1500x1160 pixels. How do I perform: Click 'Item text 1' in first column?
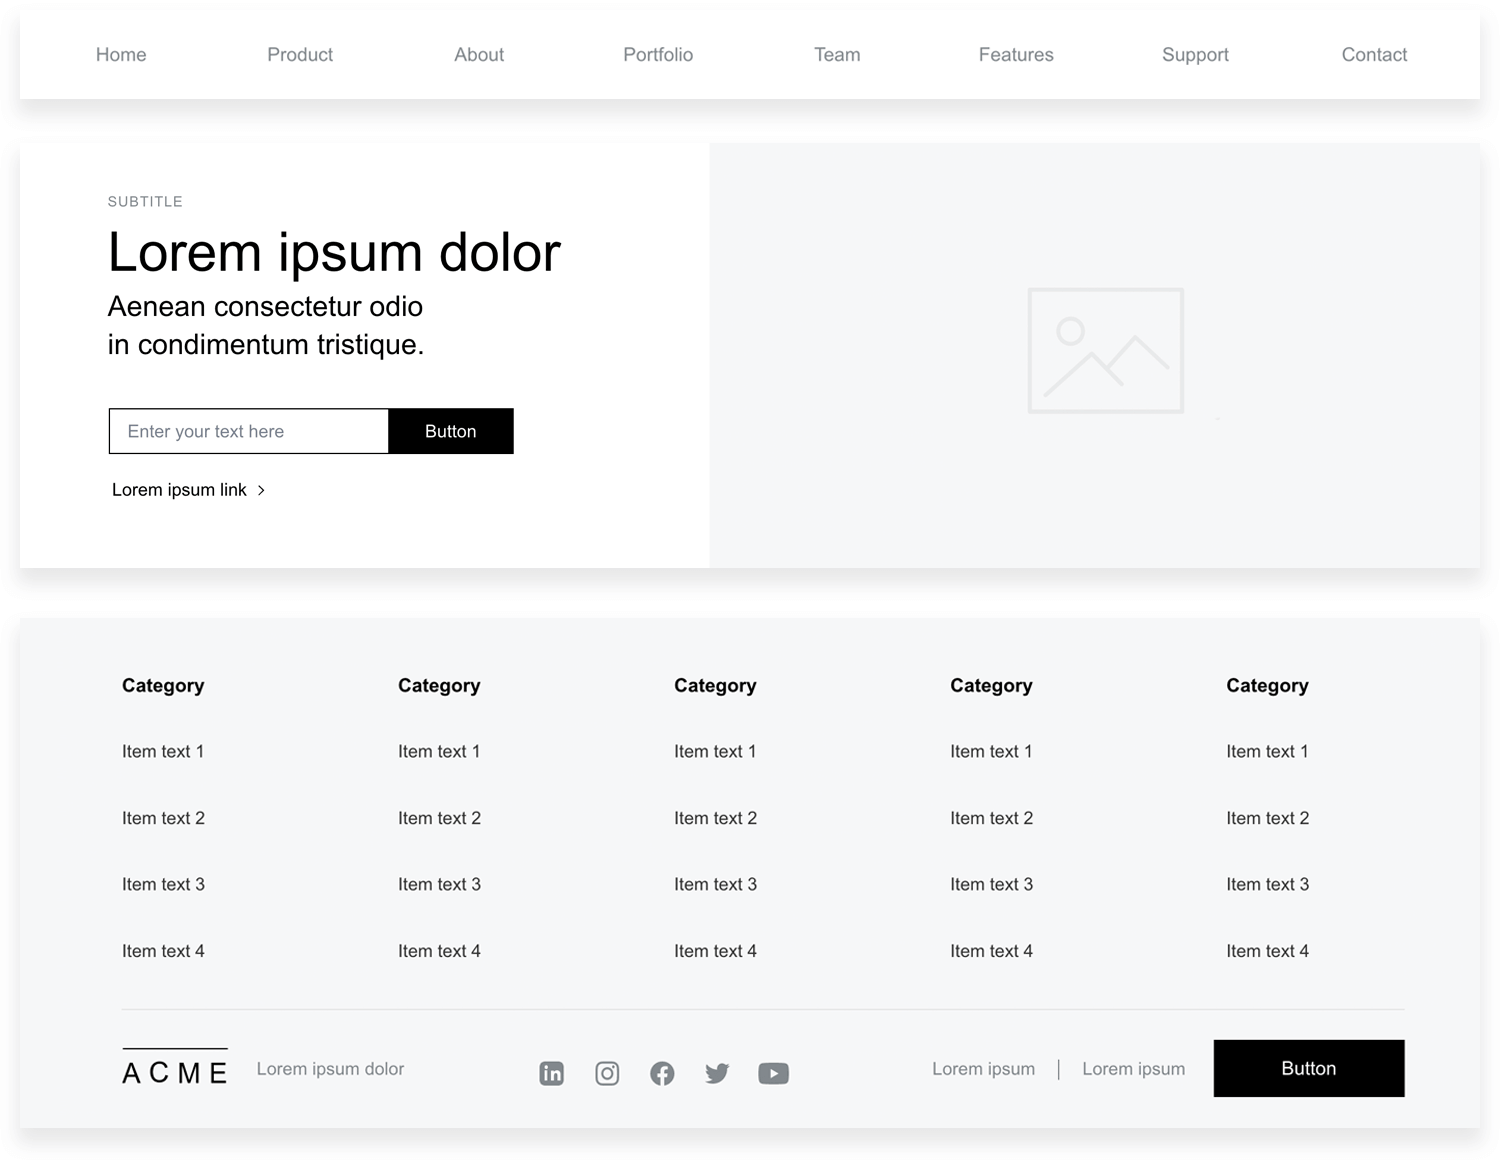tap(163, 752)
